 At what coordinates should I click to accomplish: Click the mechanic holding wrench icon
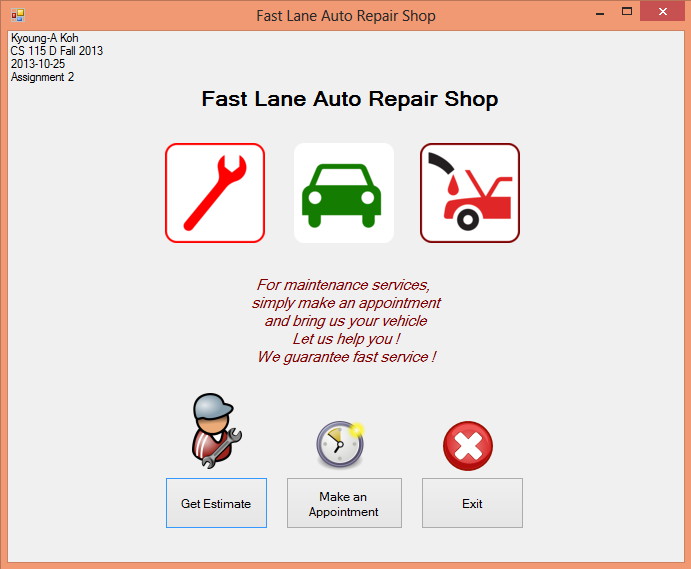pyautogui.click(x=214, y=432)
